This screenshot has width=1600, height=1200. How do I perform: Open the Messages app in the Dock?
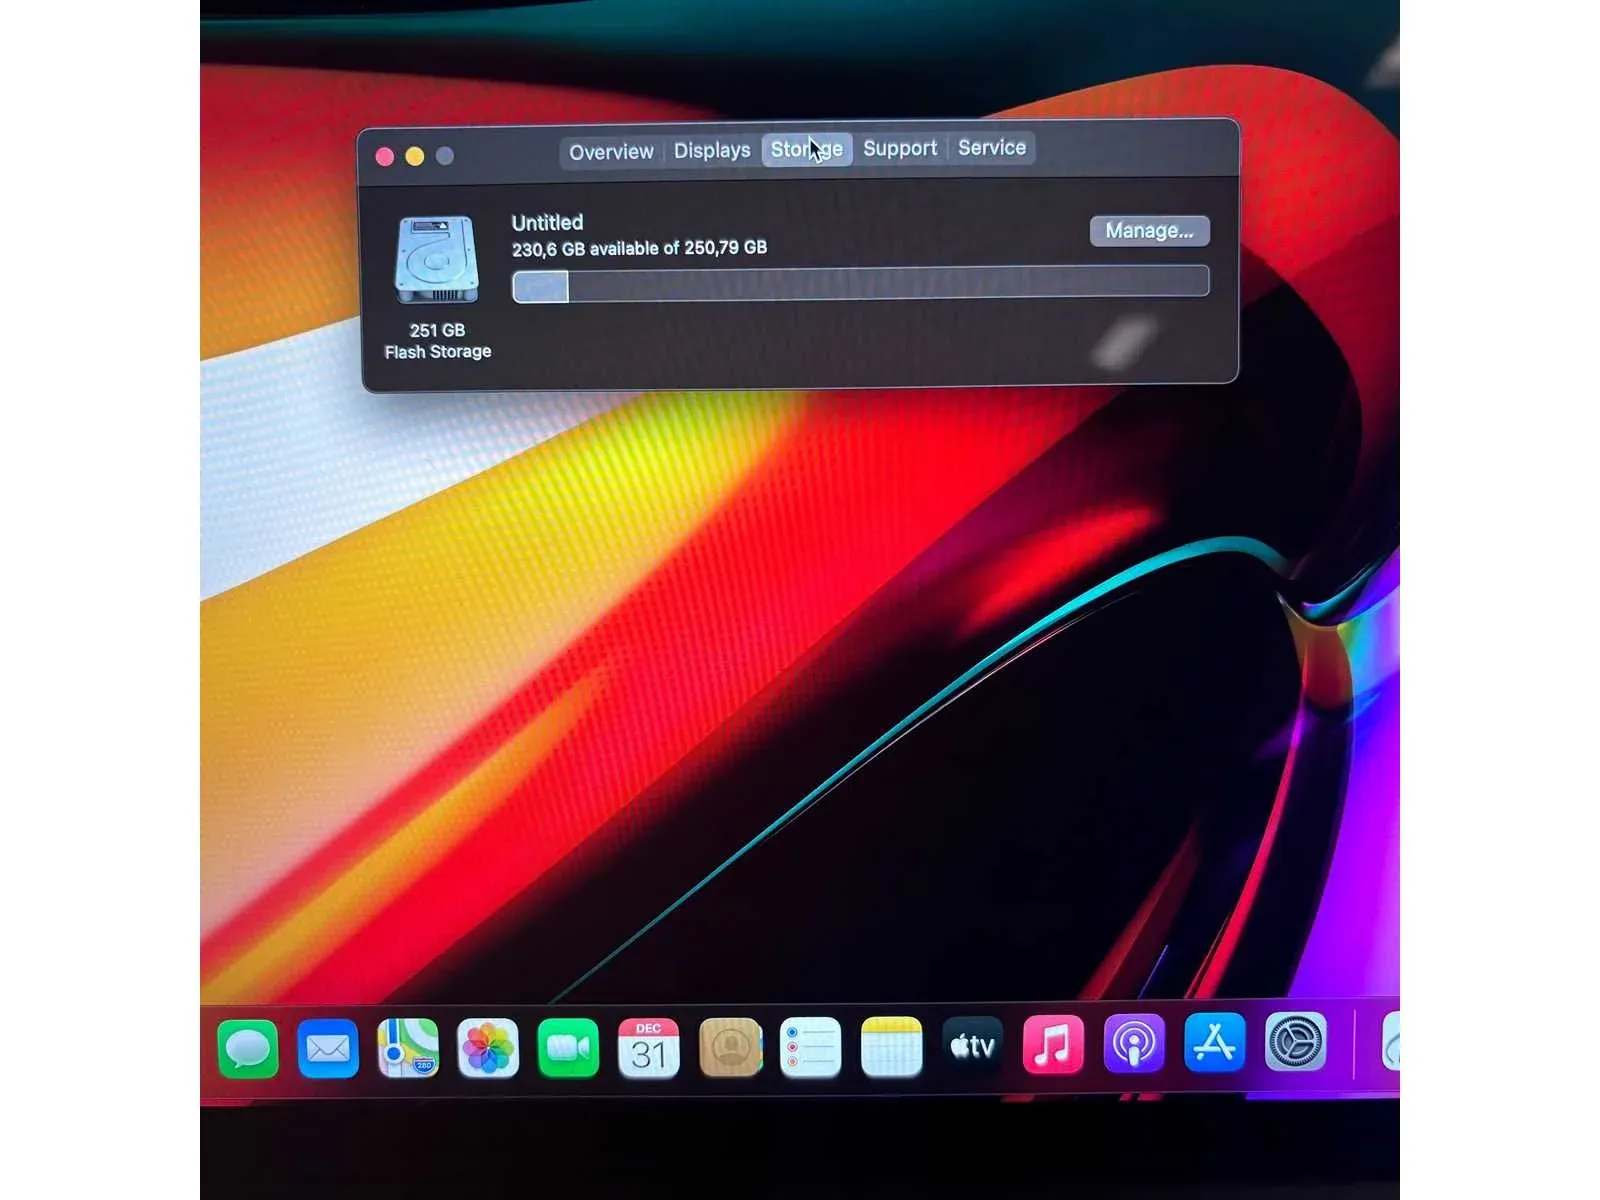tap(247, 1049)
